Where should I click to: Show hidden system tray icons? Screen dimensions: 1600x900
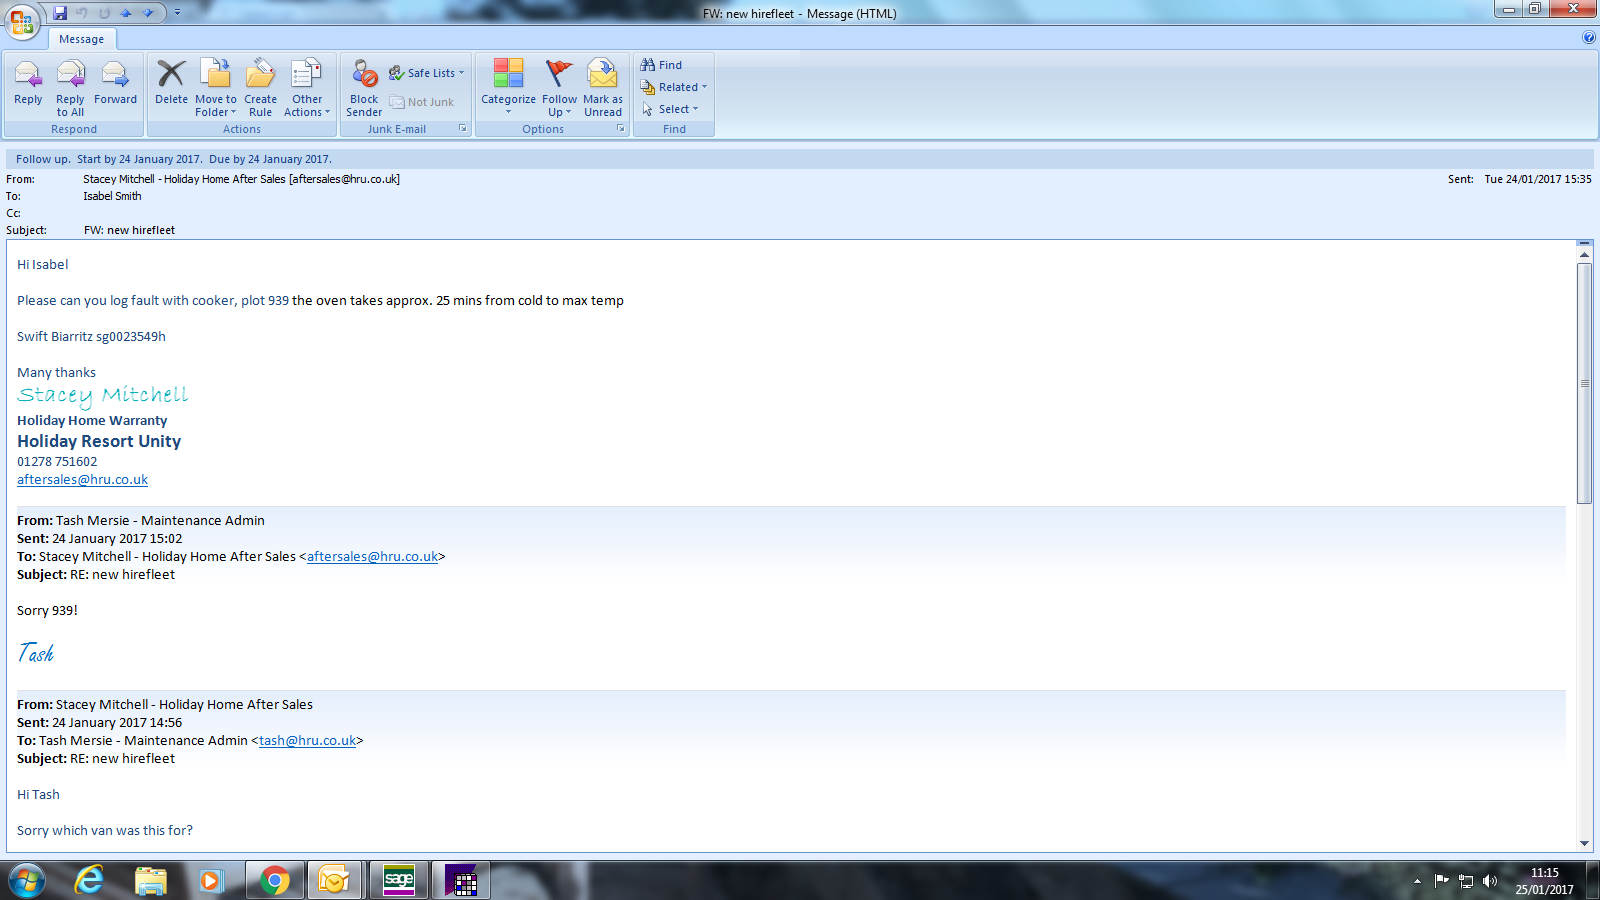click(x=1417, y=881)
